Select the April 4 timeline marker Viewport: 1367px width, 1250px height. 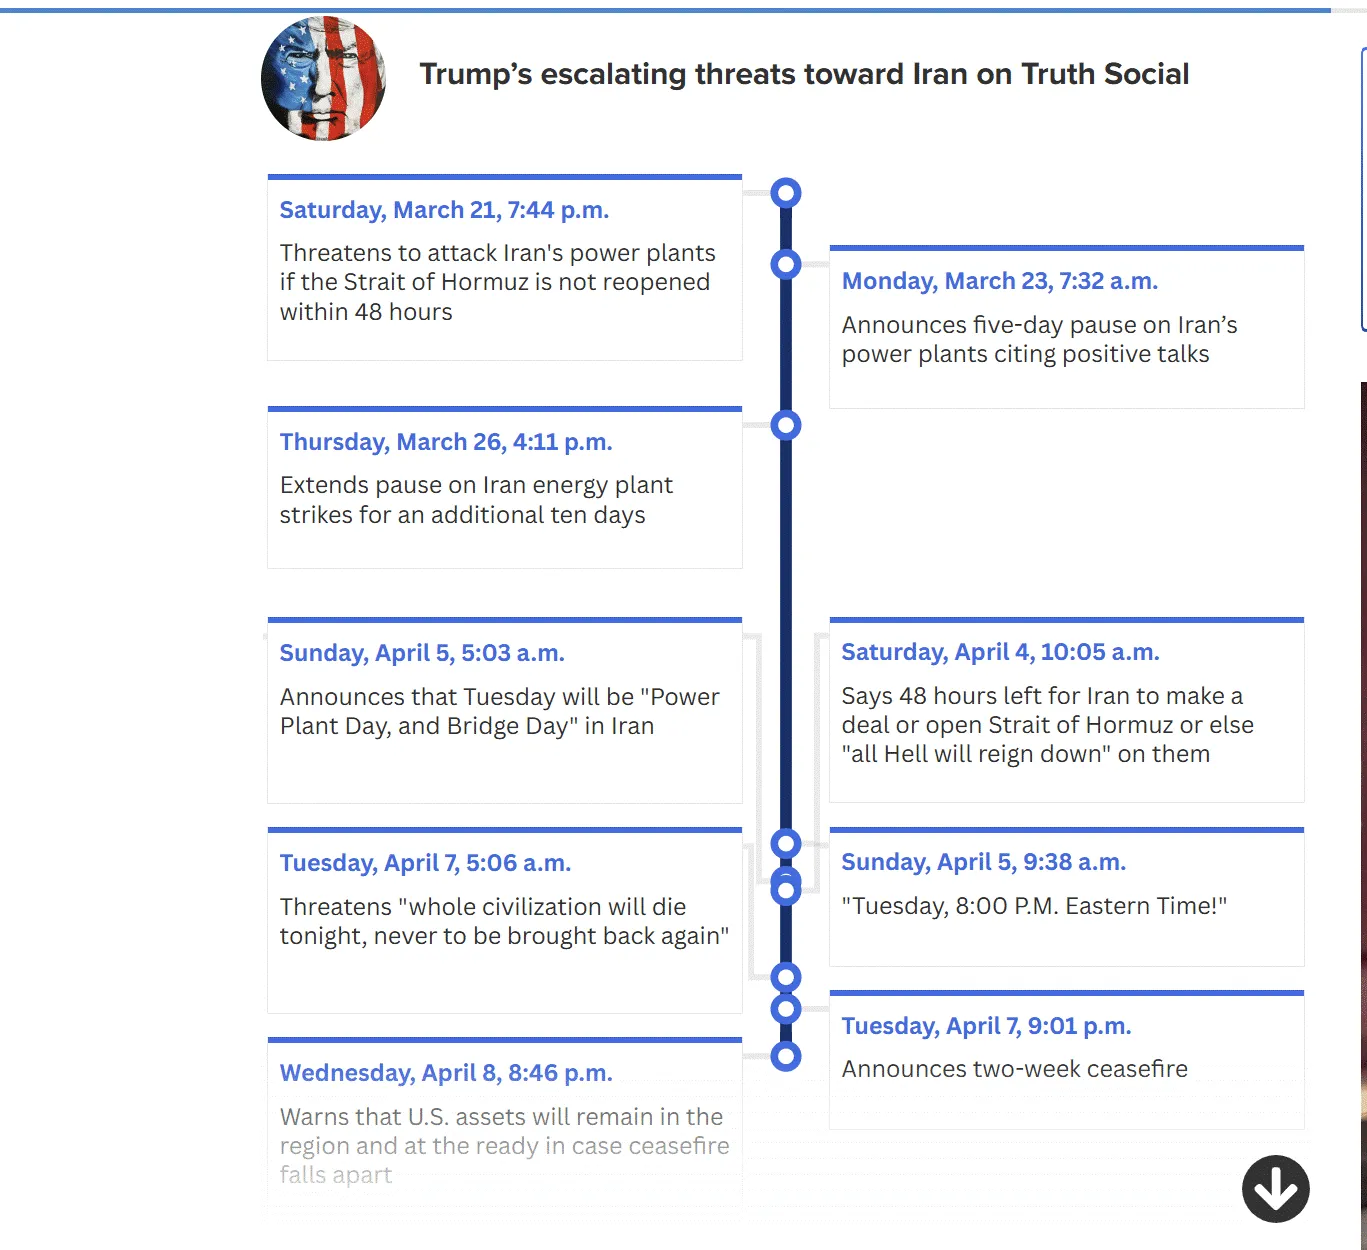(786, 844)
